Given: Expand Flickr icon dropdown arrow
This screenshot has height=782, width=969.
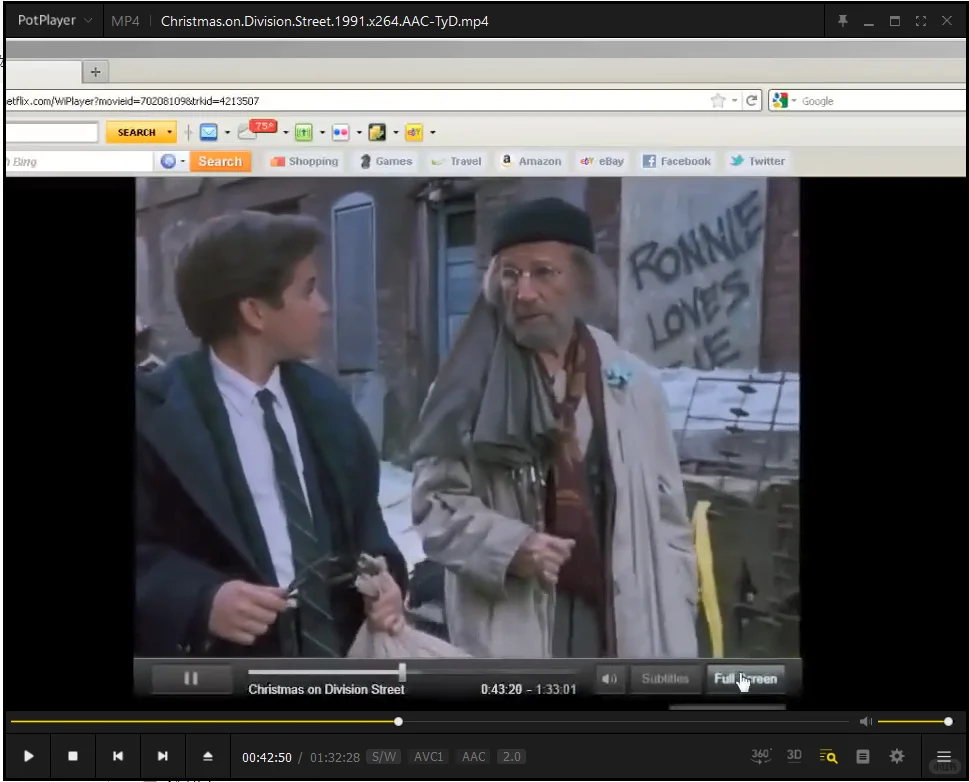Looking at the screenshot, I should pos(359,132).
